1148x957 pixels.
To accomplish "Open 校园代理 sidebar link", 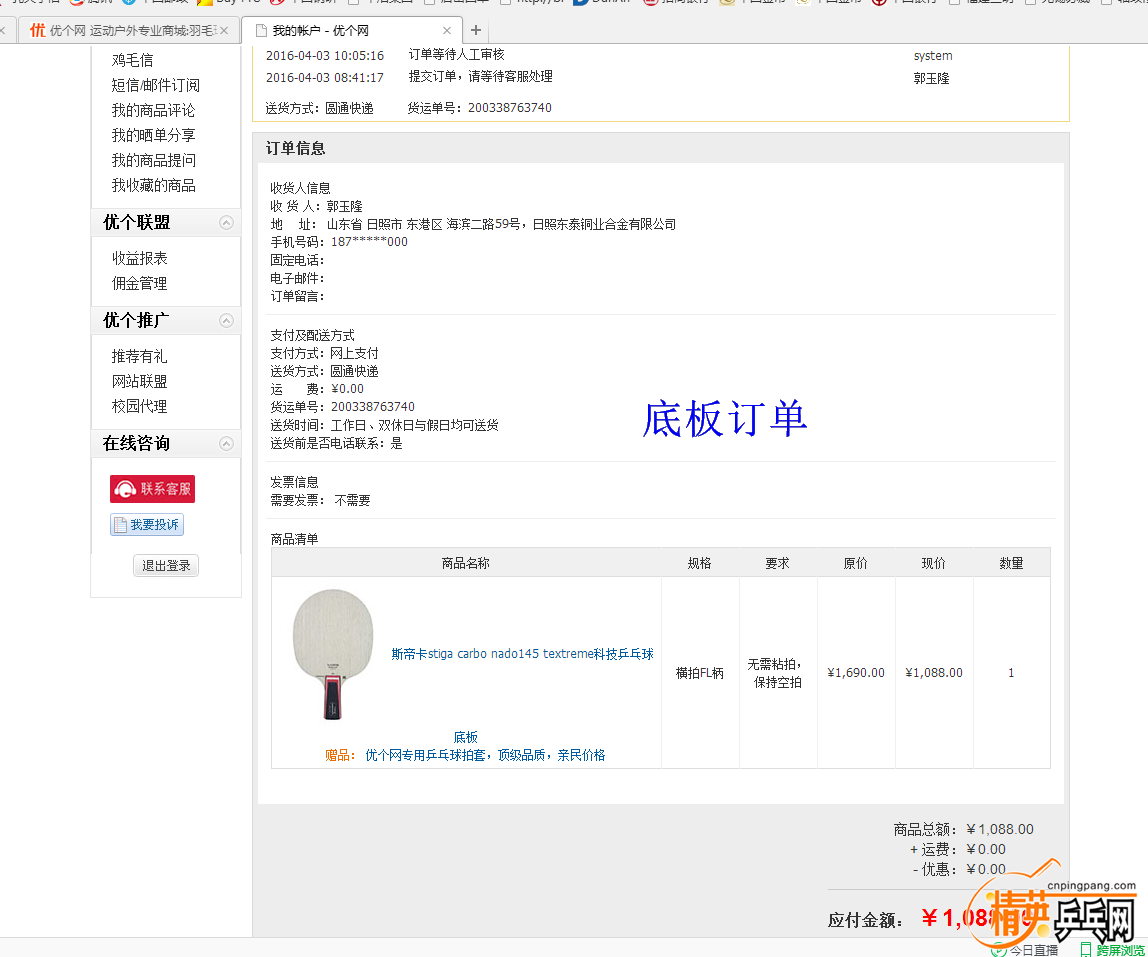I will 139,406.
